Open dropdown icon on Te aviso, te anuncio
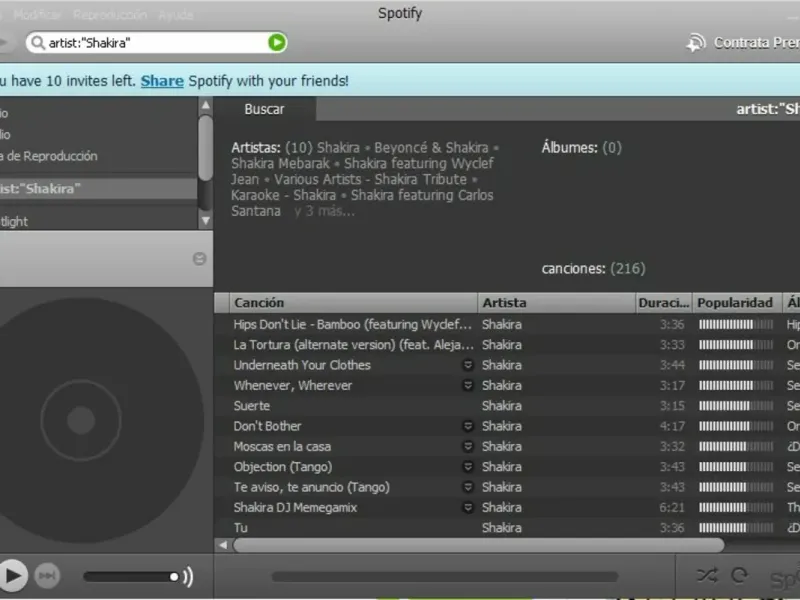Viewport: 800px width, 600px height. [x=467, y=487]
